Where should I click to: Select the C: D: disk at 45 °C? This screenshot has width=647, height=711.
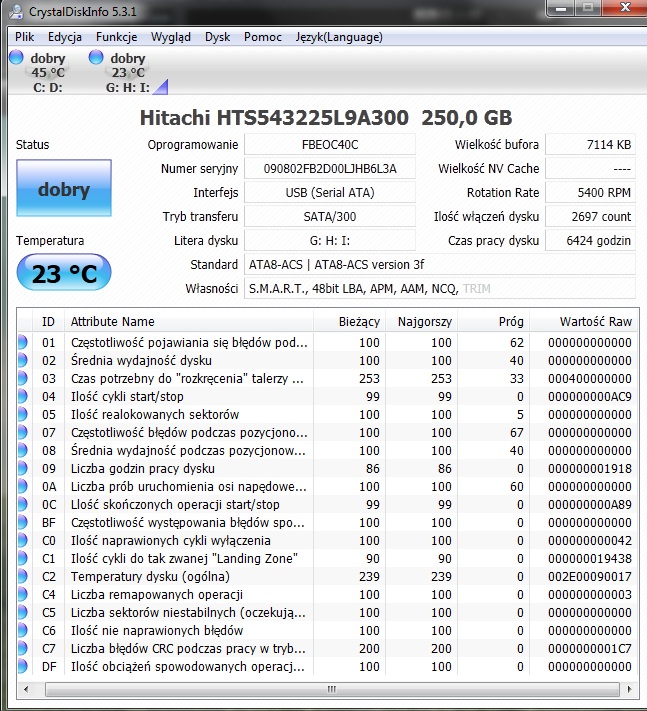pos(40,72)
